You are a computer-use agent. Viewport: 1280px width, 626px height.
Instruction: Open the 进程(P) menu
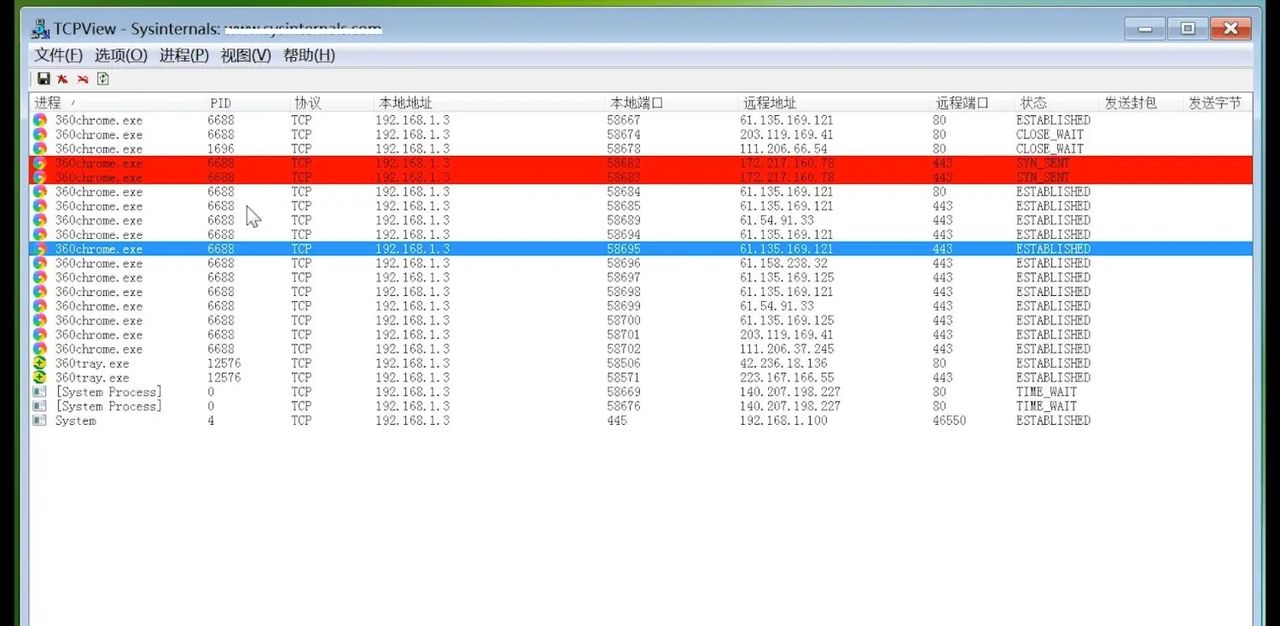[184, 55]
